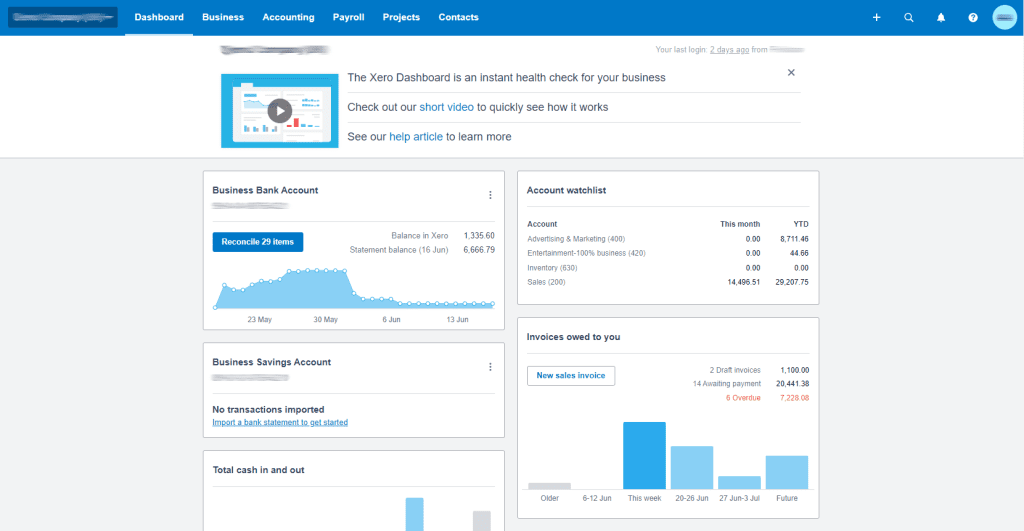
Task: Open the search icon in header
Action: [908, 18]
